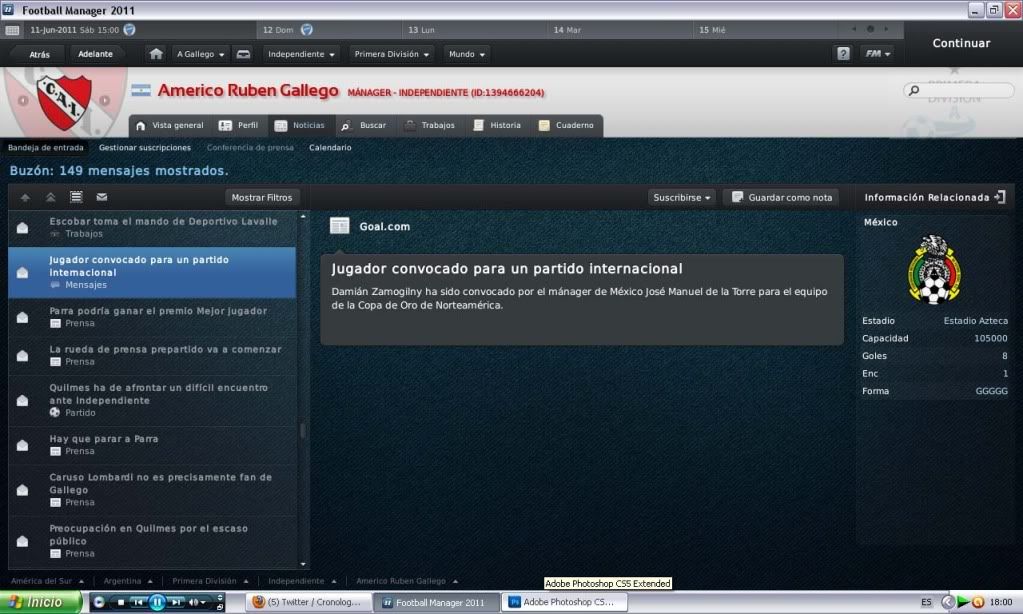Switch to the Historia tab
The height and width of the screenshot is (614, 1023).
point(497,125)
